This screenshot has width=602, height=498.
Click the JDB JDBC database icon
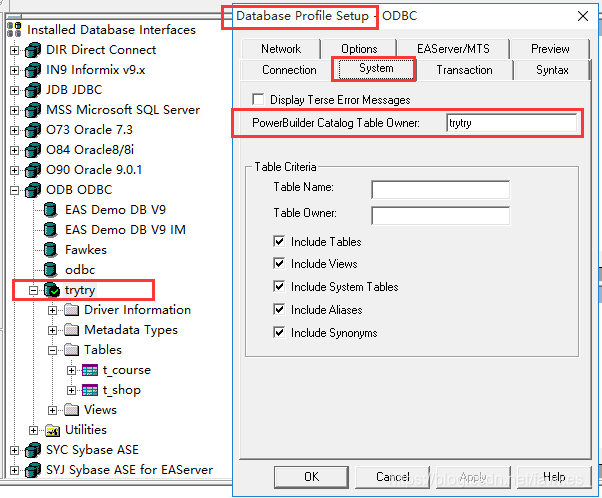coord(33,90)
